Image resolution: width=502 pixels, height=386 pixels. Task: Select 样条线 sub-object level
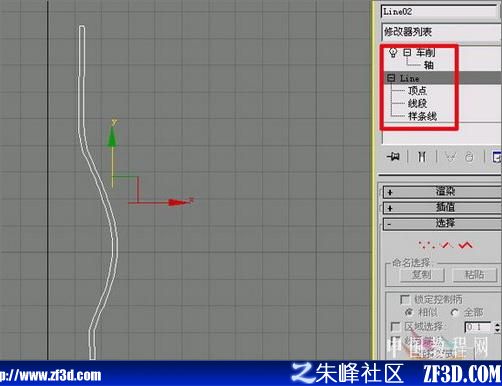(x=422, y=116)
